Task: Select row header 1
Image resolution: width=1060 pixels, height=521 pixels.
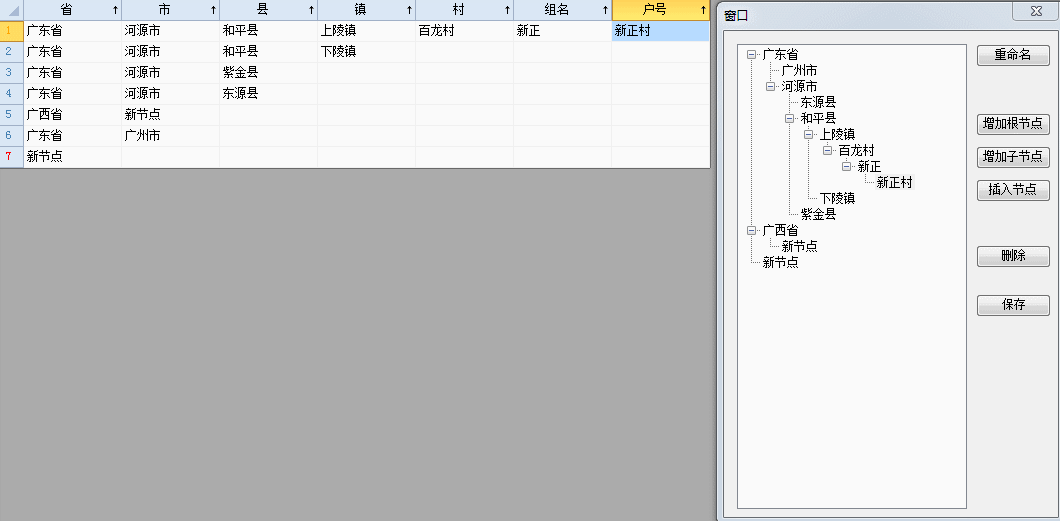Action: 11,30
